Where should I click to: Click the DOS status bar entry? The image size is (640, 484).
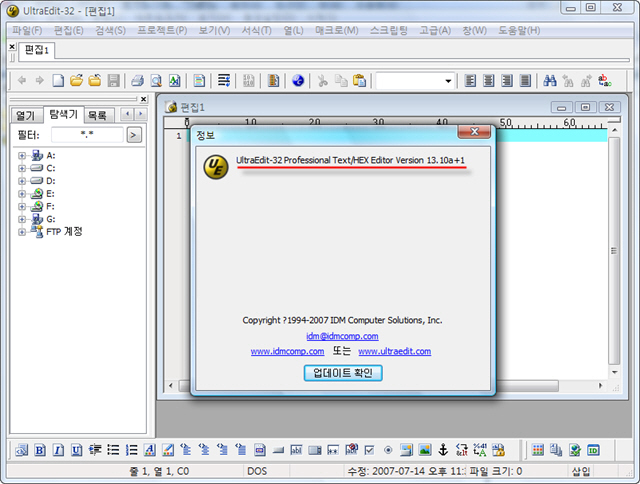[257, 471]
